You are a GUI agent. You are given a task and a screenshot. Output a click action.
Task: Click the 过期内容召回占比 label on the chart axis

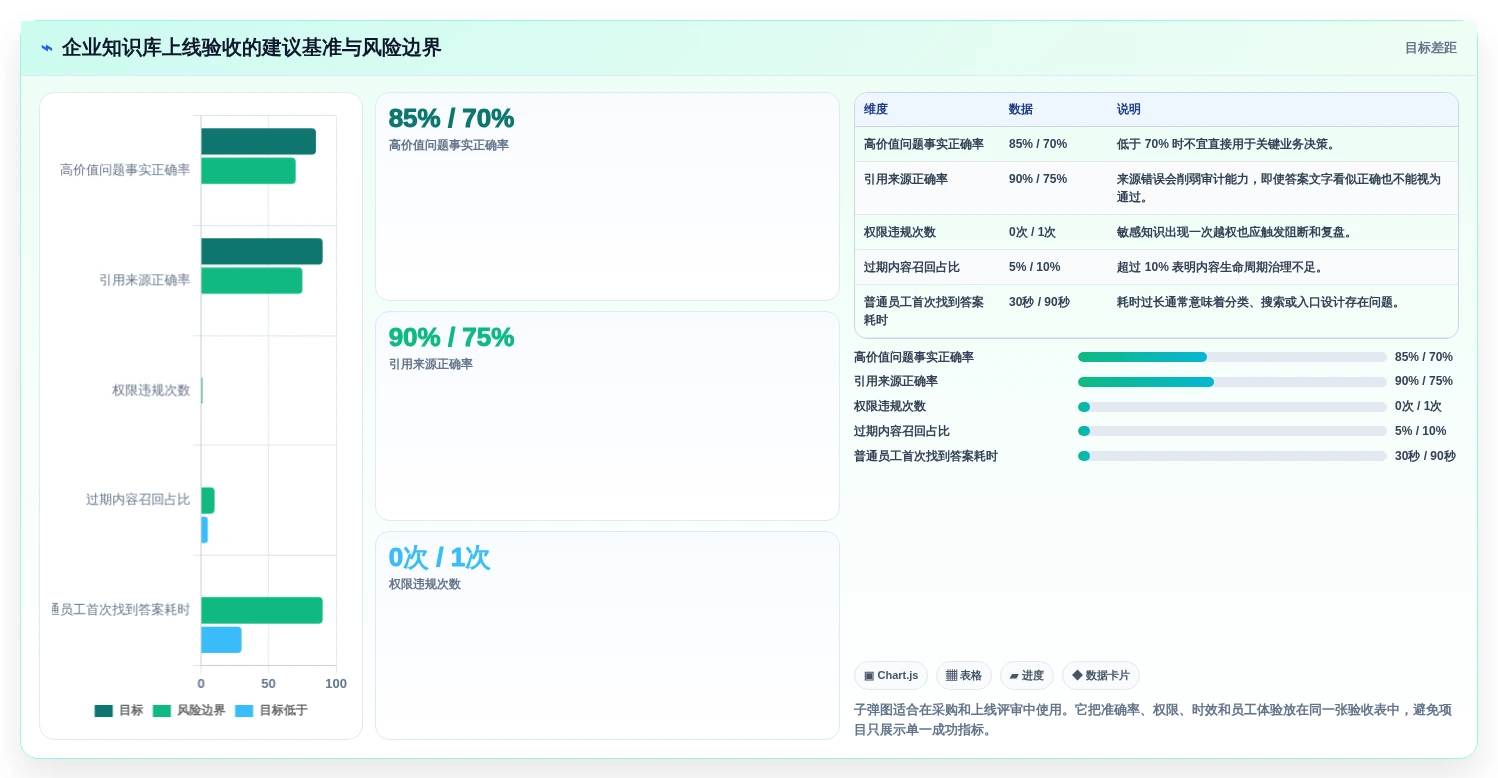[138, 500]
